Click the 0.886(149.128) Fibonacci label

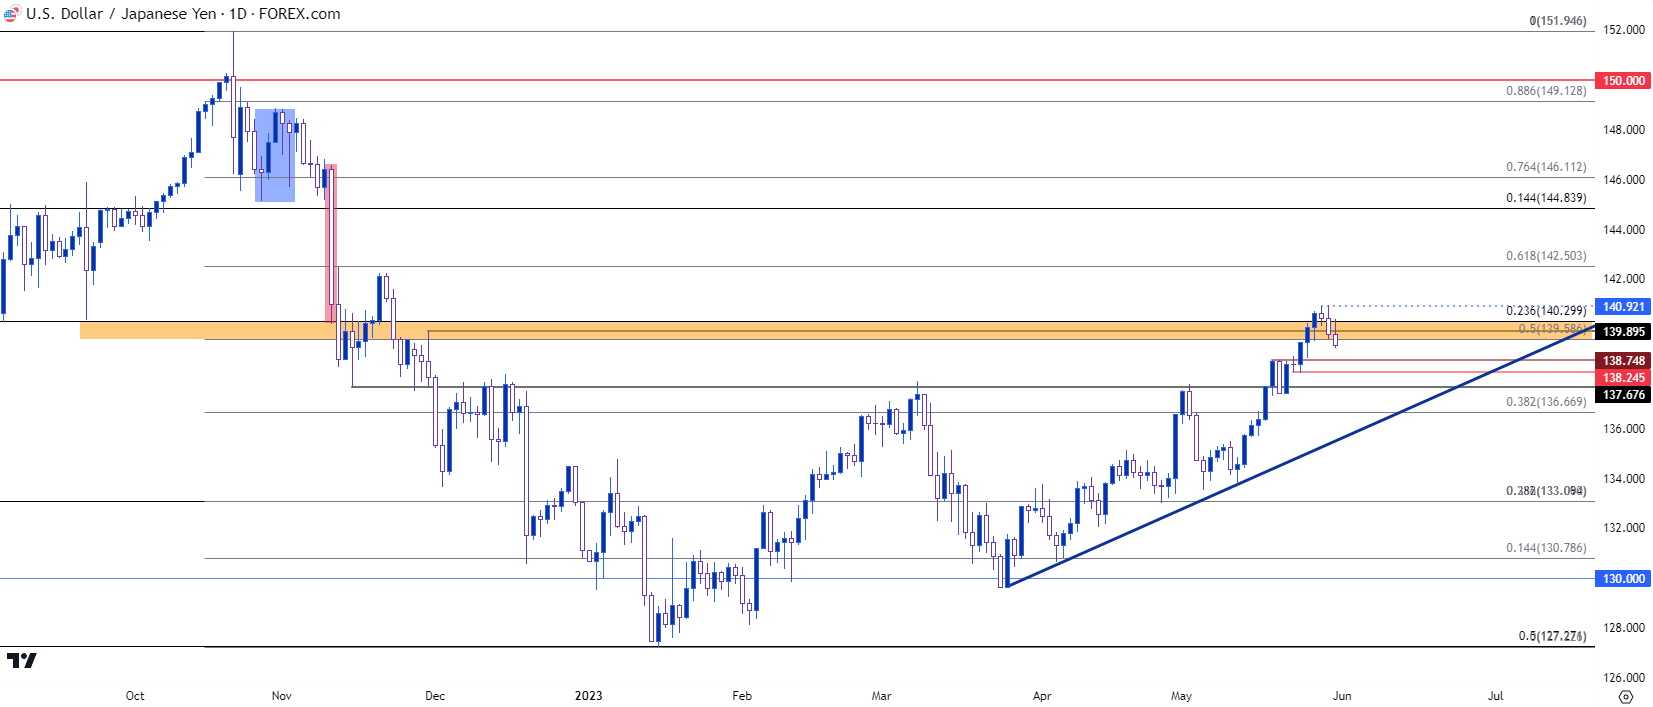[1546, 91]
